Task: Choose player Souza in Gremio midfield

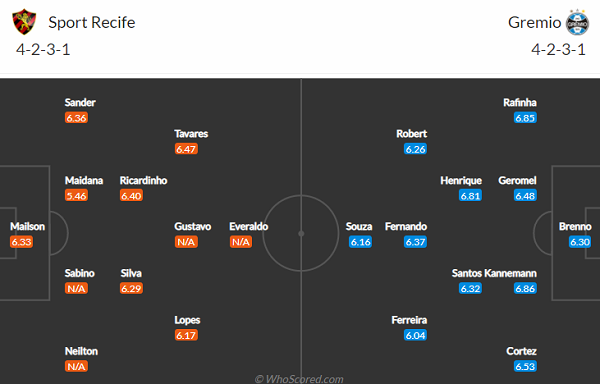Action: (359, 226)
